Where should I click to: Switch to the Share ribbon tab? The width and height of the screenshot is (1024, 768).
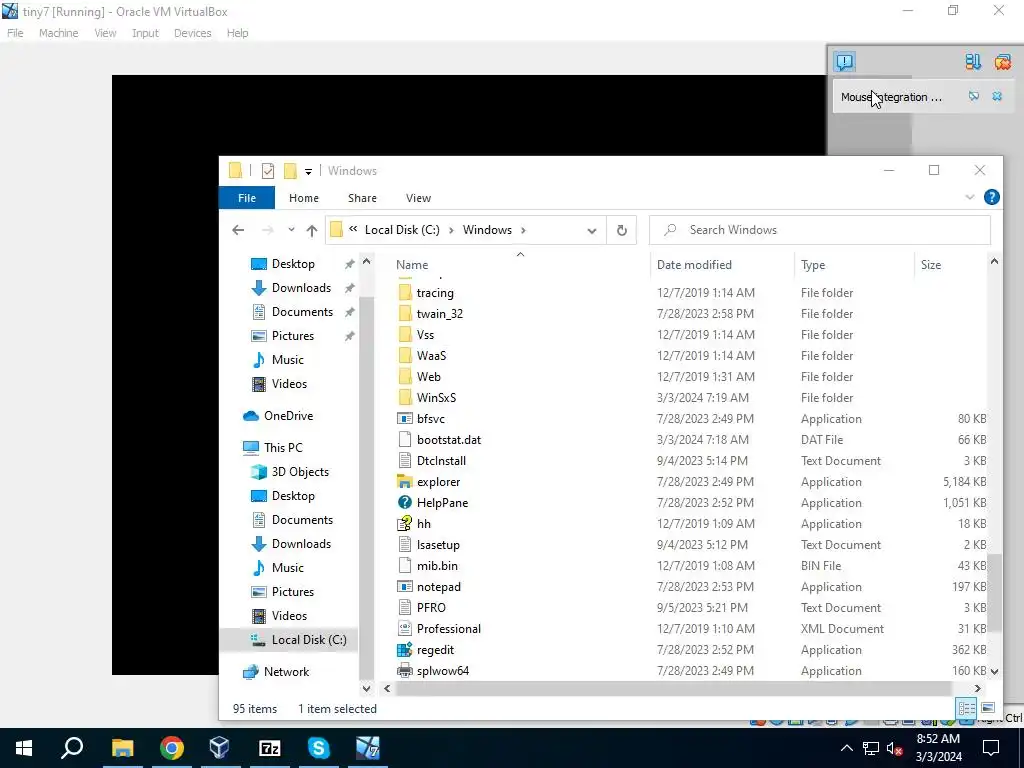tap(362, 198)
